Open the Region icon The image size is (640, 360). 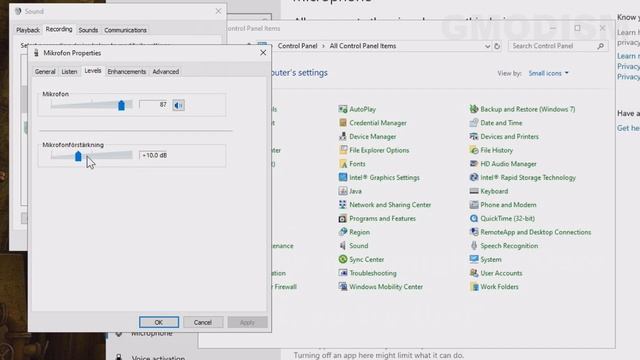coord(343,232)
